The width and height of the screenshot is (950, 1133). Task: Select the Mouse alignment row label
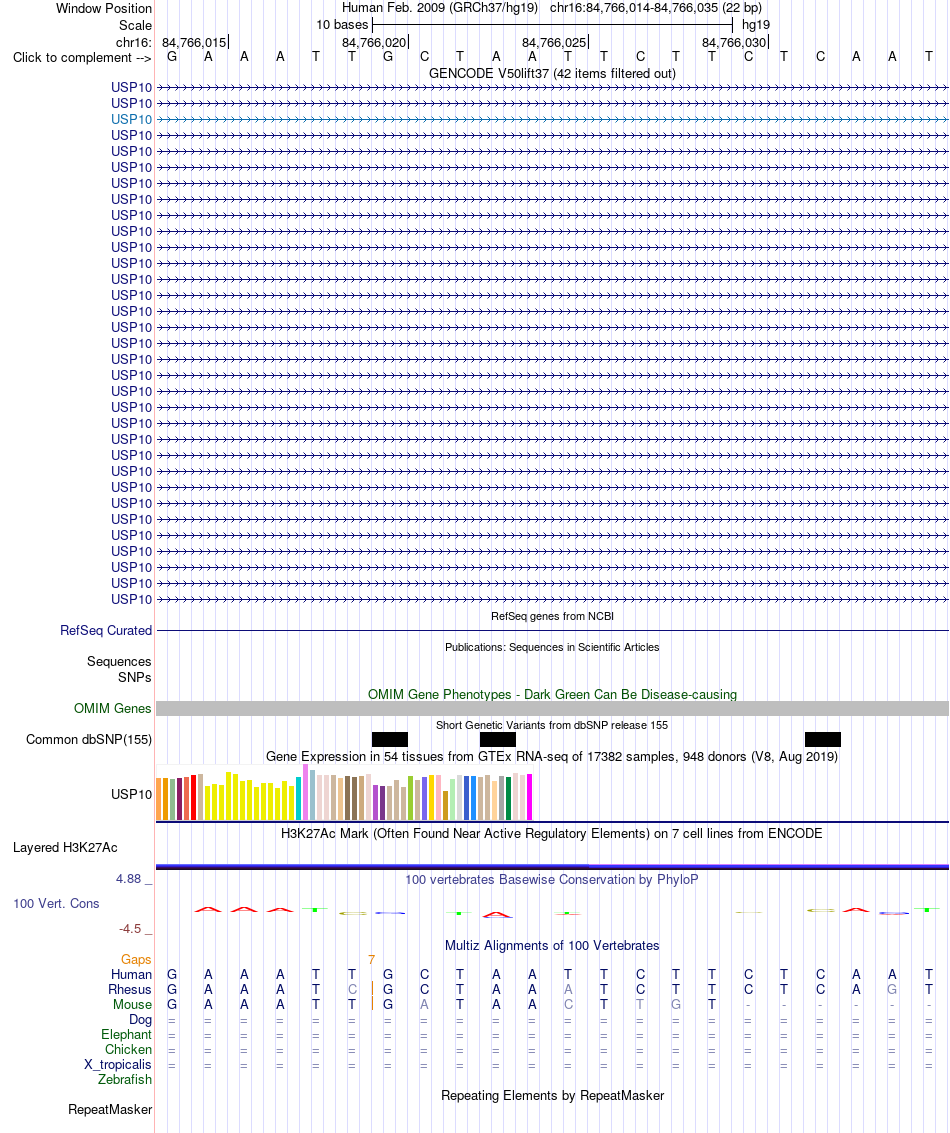(x=132, y=1004)
